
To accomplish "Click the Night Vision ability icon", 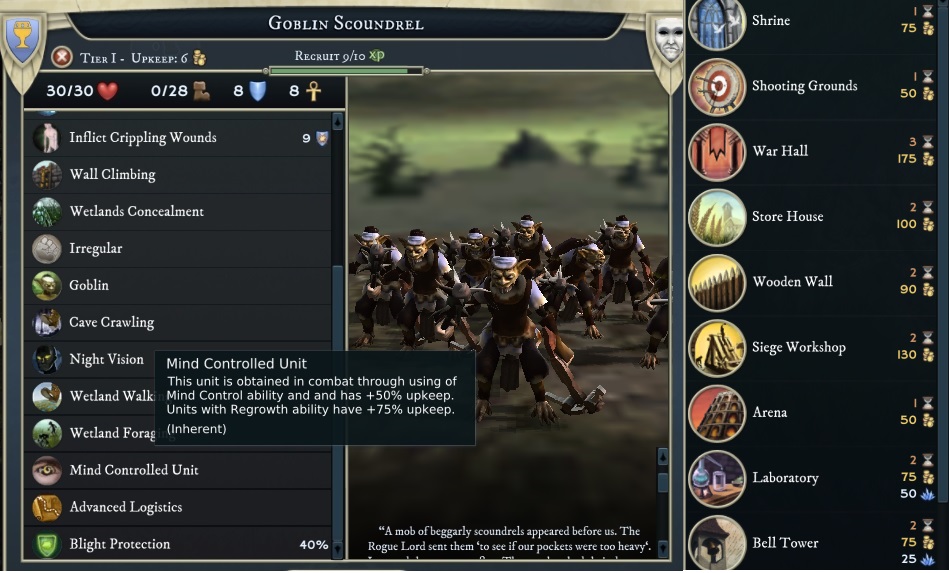I will tap(47, 359).
